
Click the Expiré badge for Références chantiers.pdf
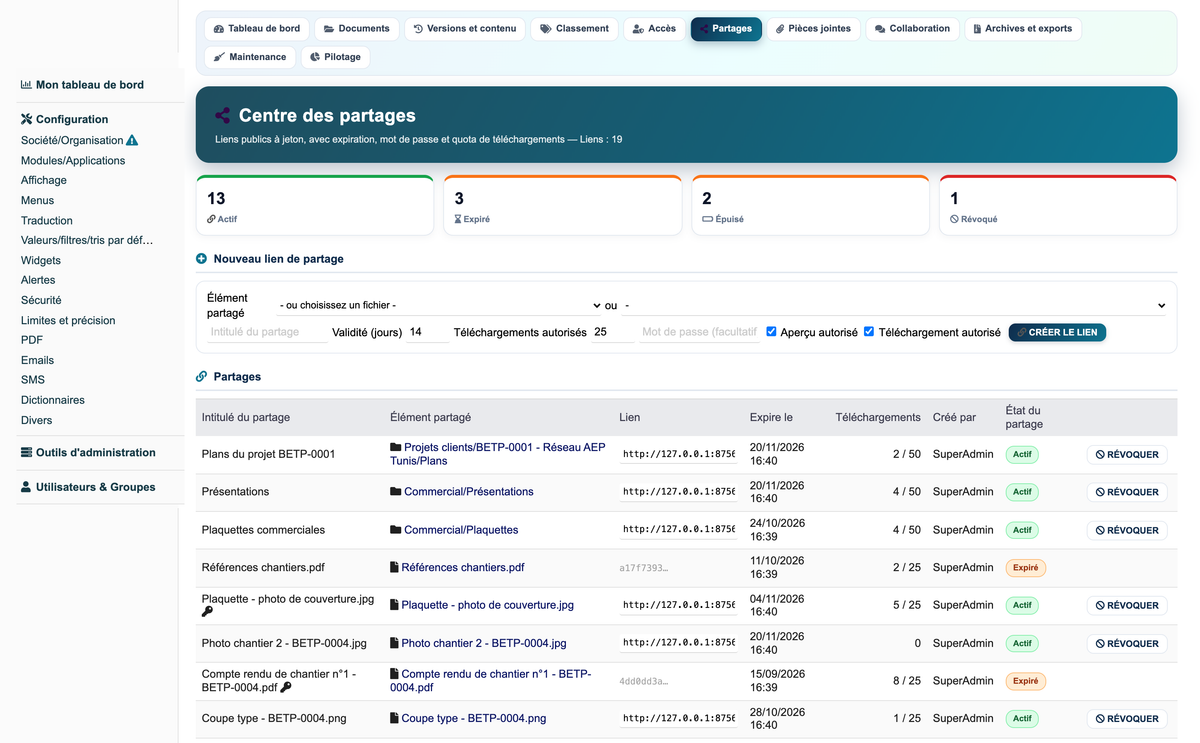tap(1025, 567)
